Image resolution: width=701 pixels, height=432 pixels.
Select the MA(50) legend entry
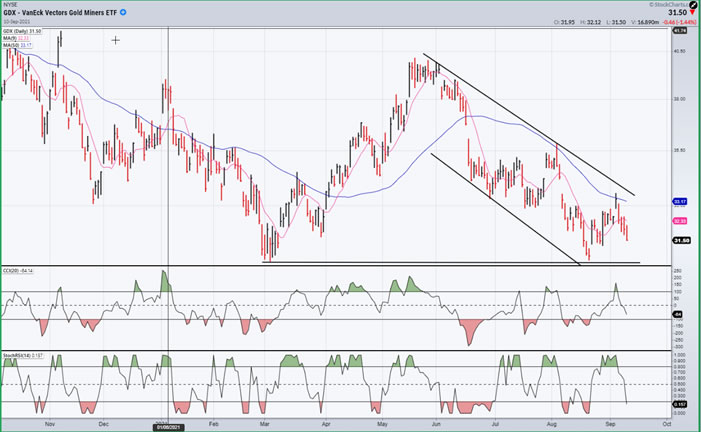point(18,45)
